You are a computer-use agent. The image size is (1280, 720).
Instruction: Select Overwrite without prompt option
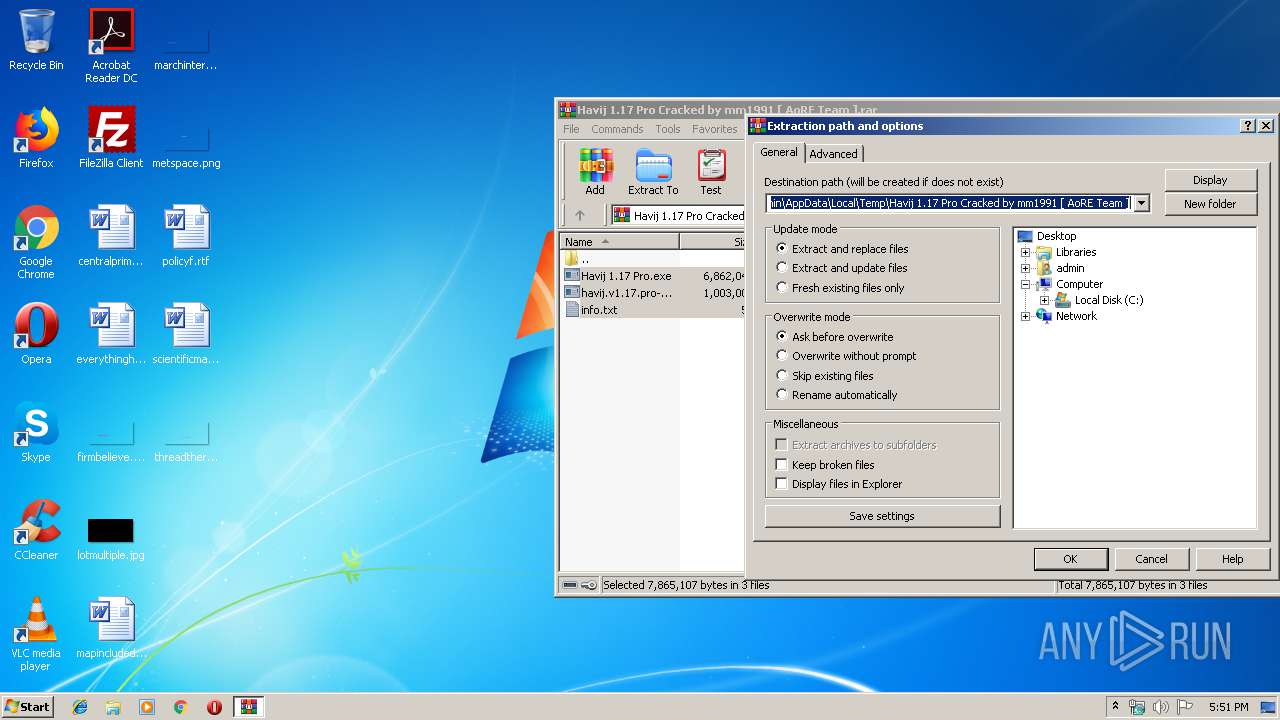pyautogui.click(x=846, y=356)
